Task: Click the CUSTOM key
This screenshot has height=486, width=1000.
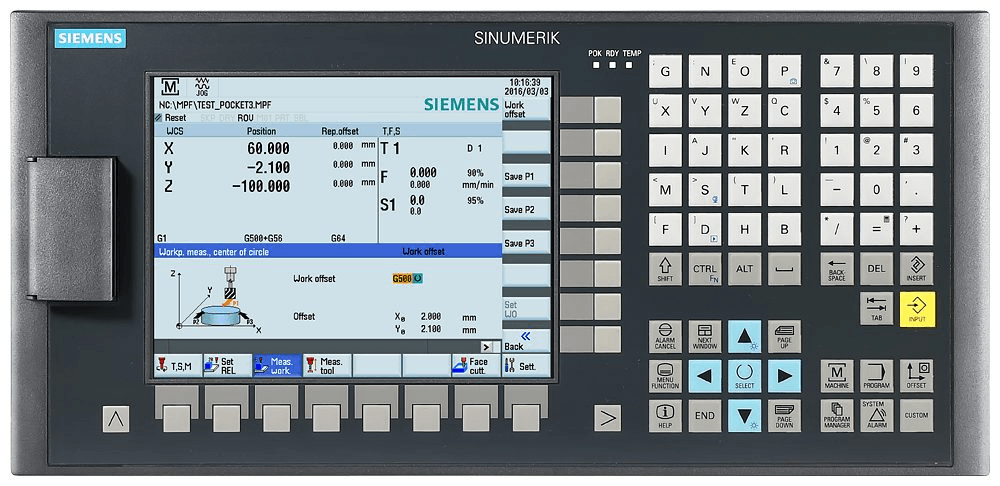Action: tap(916, 416)
